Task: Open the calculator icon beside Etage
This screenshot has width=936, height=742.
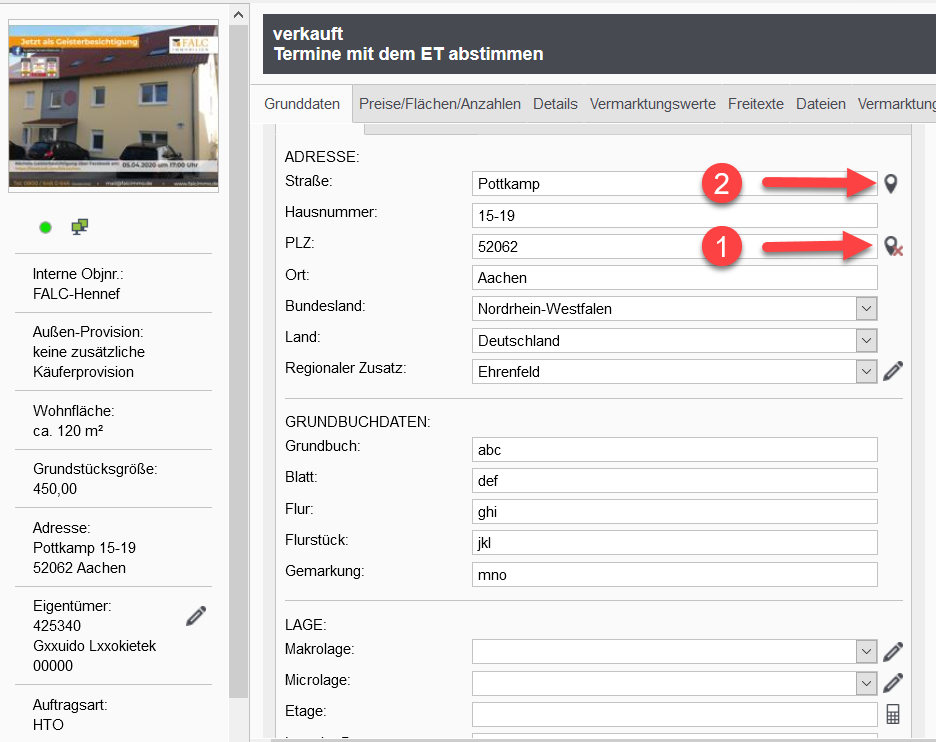Action: (893, 714)
